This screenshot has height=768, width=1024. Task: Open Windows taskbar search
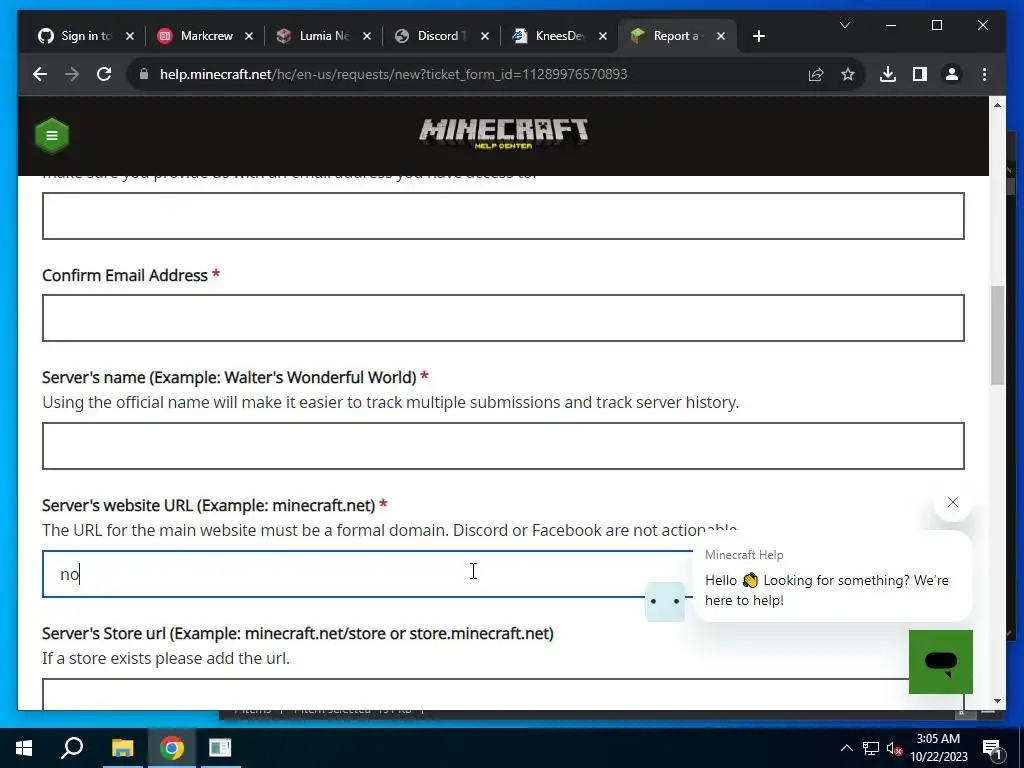(x=72, y=748)
